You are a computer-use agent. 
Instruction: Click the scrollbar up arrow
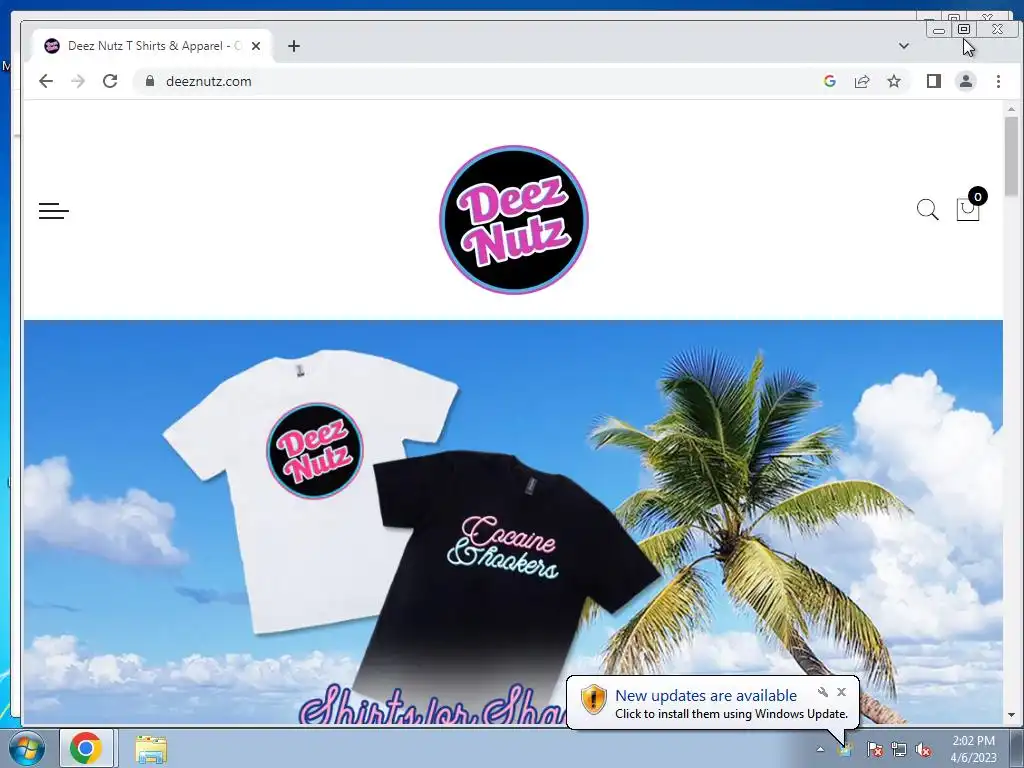coord(1011,109)
